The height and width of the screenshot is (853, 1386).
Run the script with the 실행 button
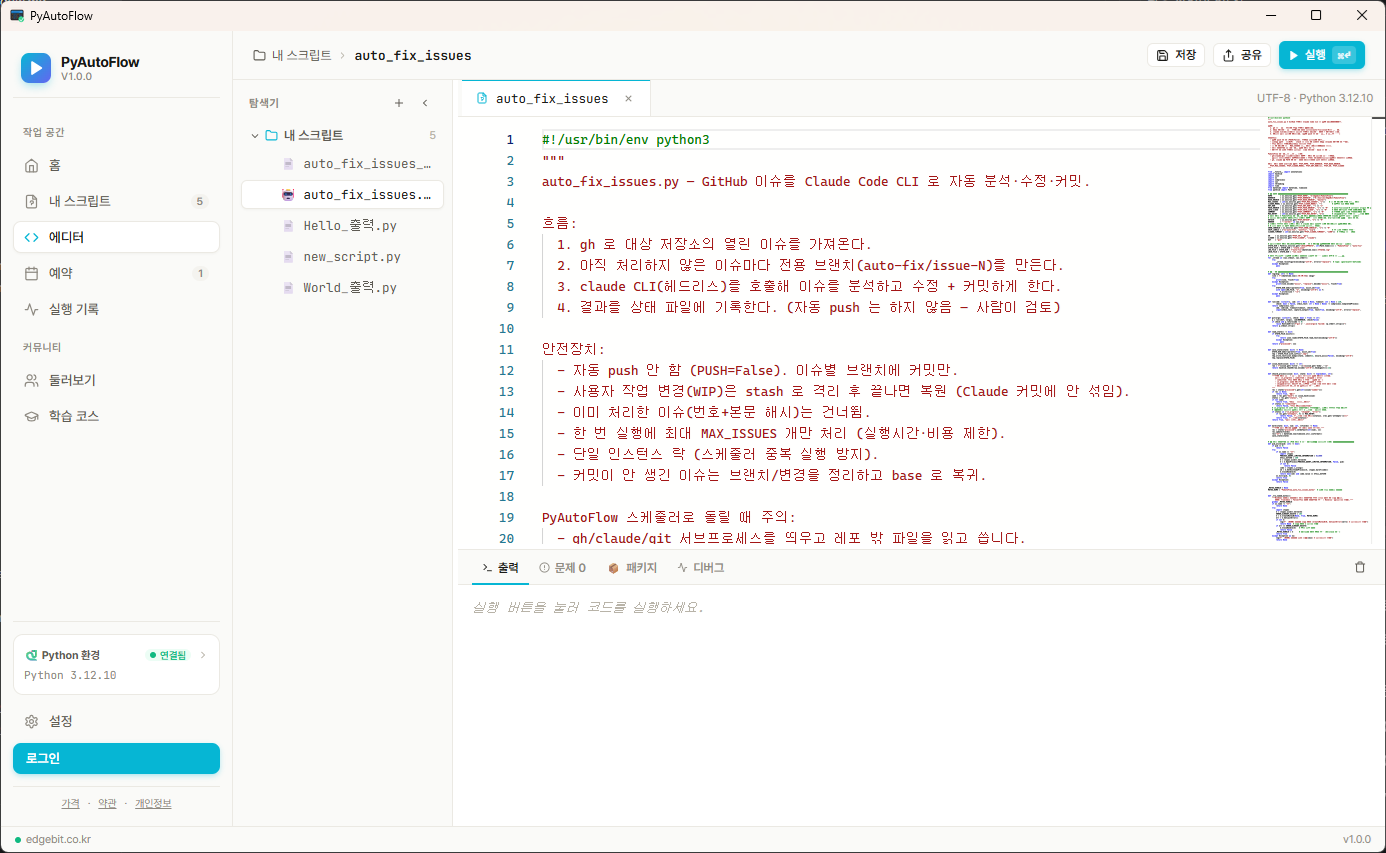coord(1322,55)
